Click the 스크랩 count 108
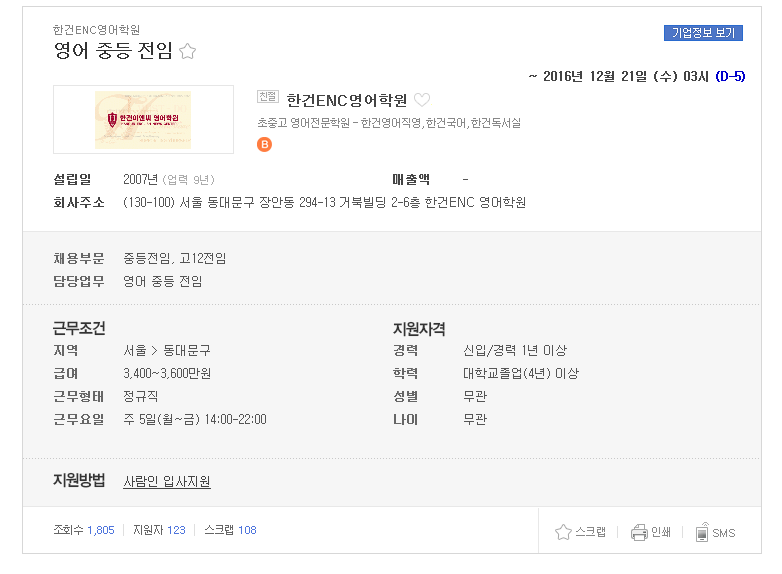 247,530
